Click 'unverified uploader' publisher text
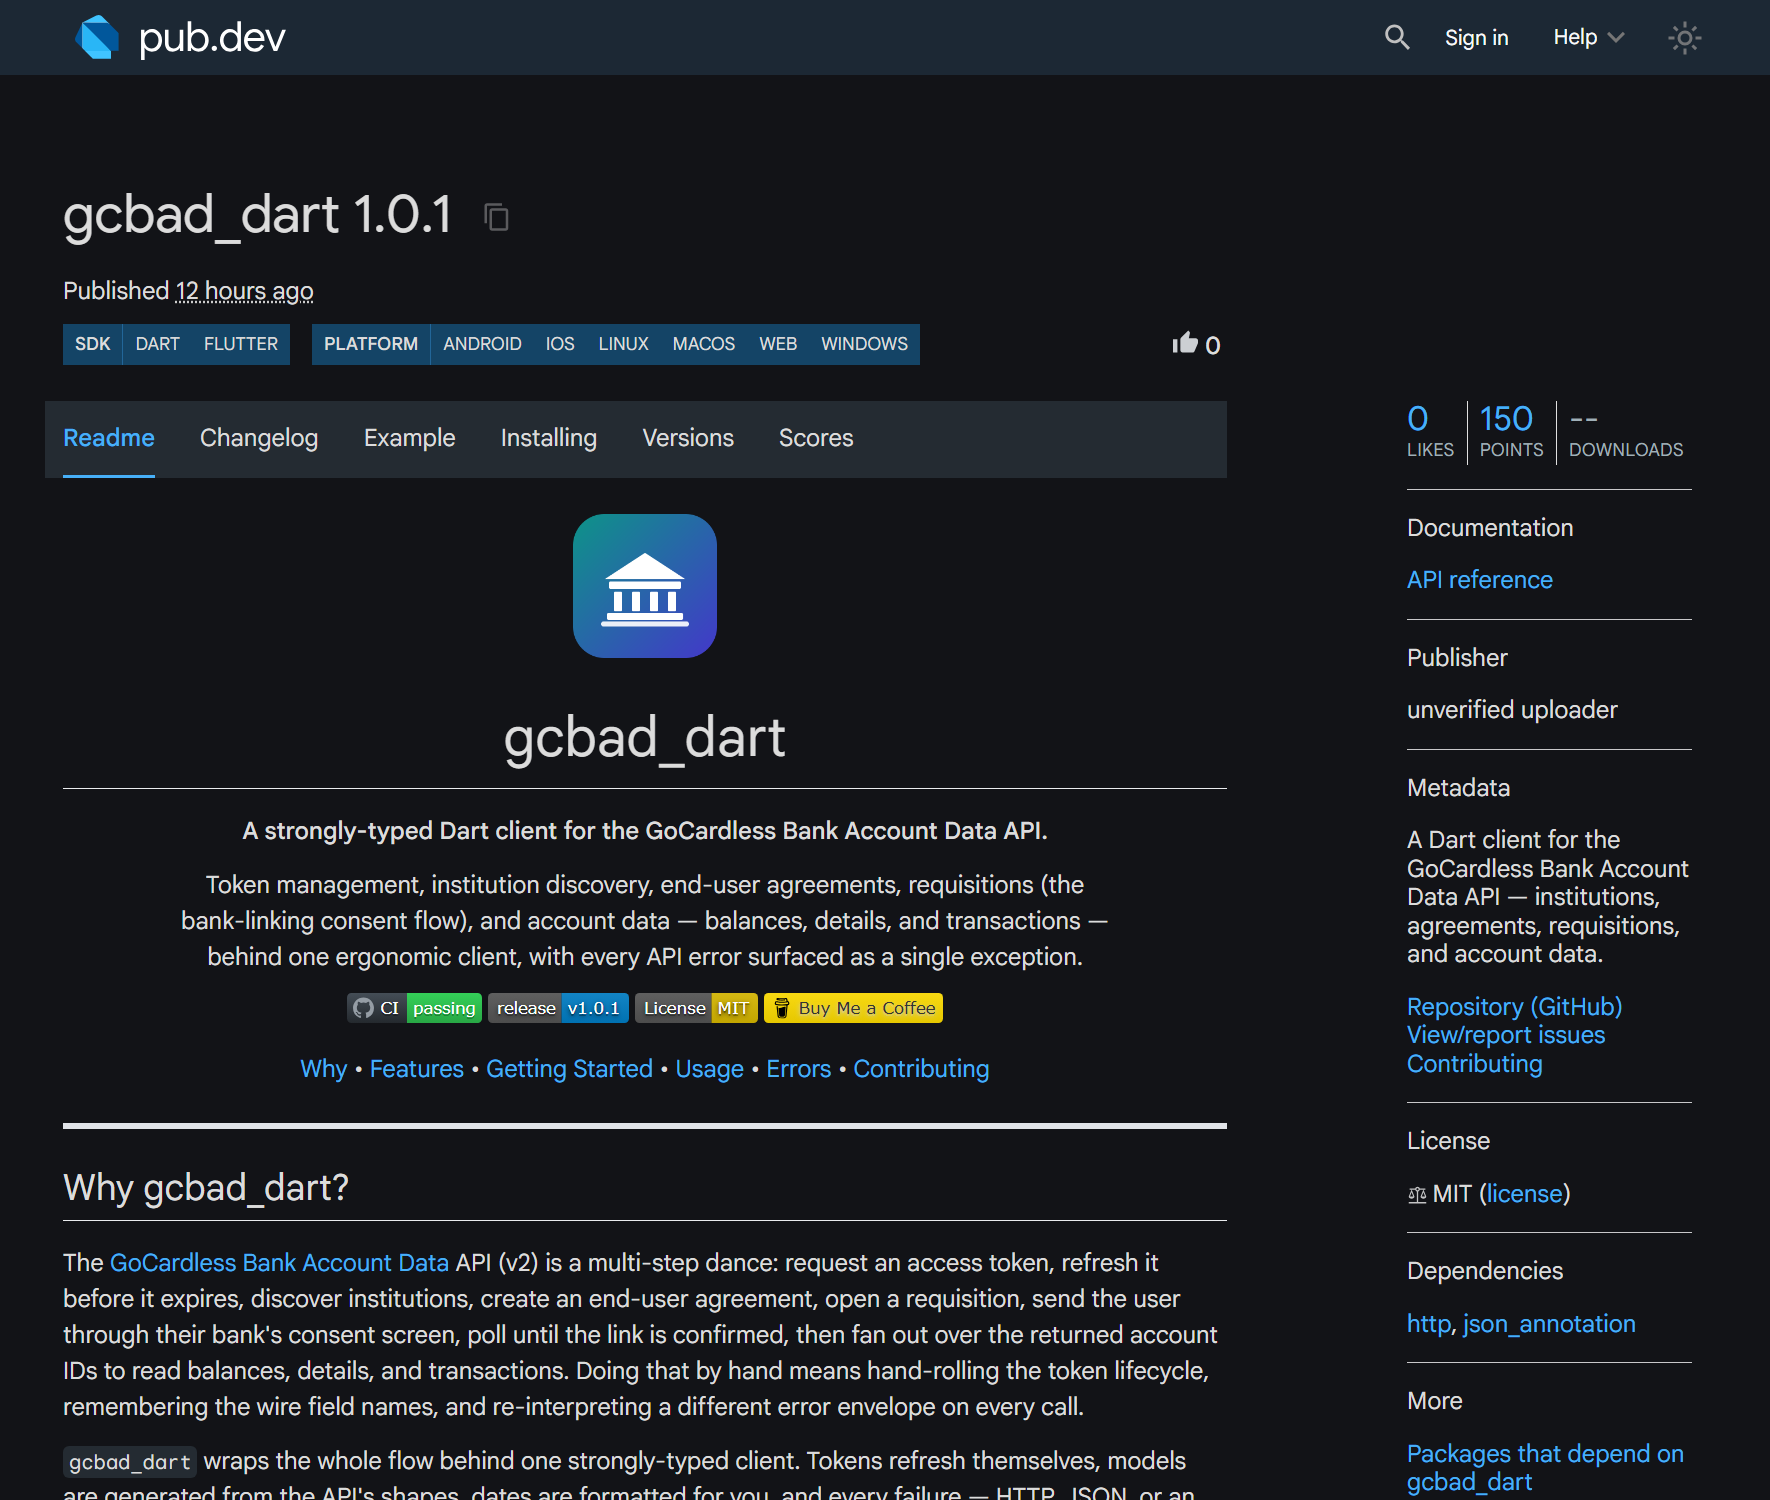 click(1512, 710)
